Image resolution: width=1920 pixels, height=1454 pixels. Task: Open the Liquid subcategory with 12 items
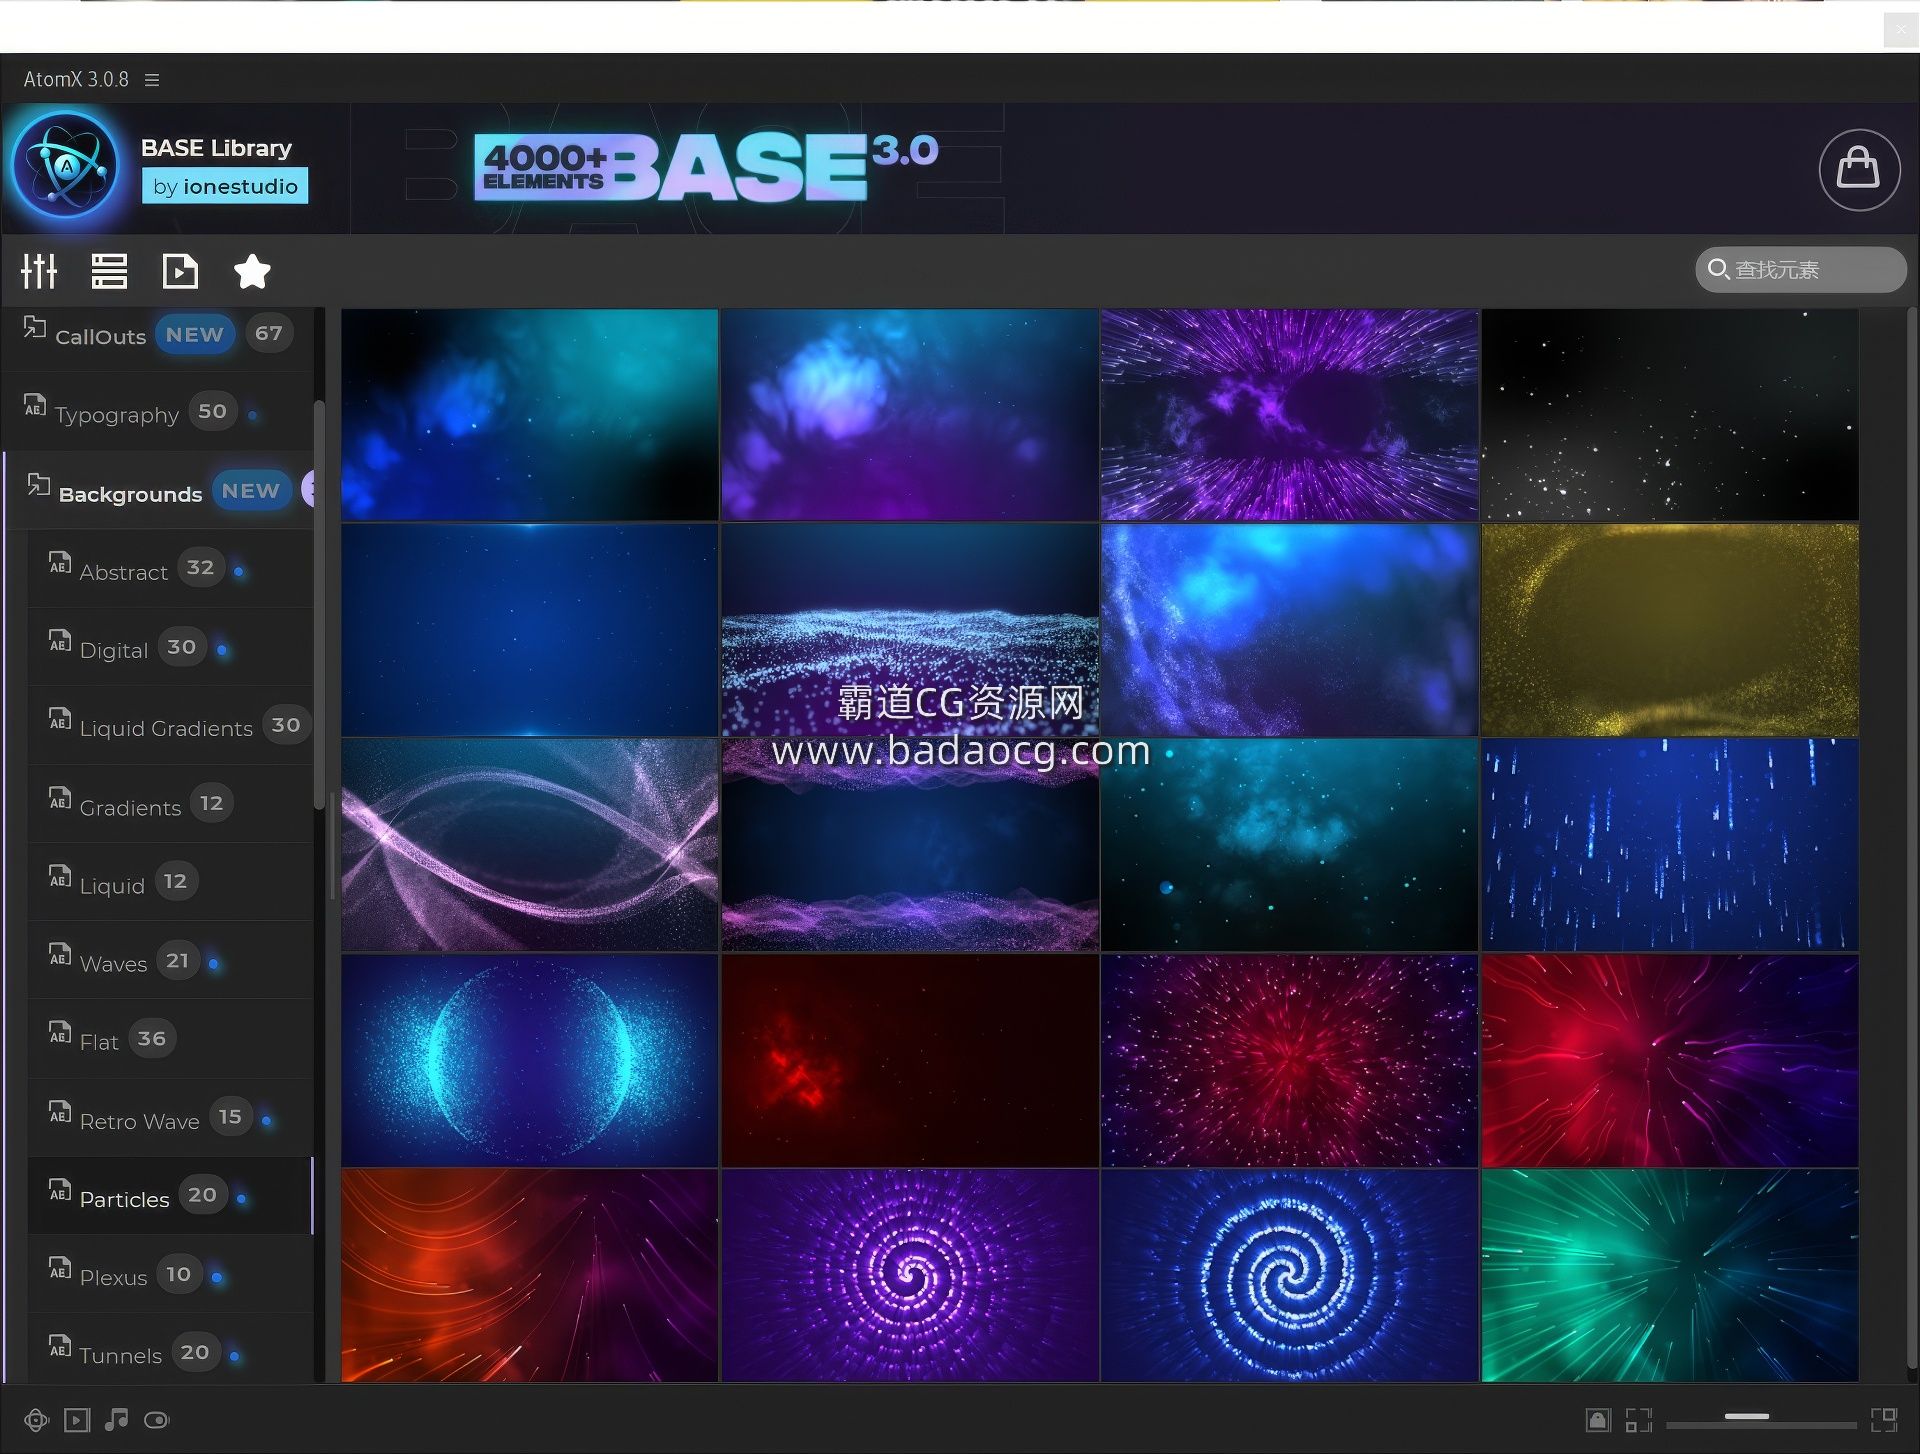pos(170,883)
